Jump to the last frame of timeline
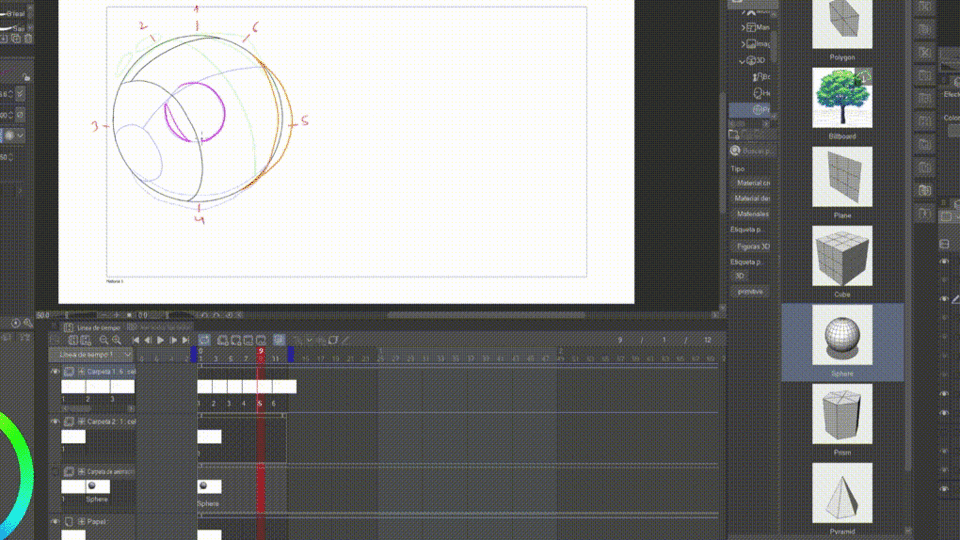Viewport: 960px width, 540px height. click(x=185, y=341)
